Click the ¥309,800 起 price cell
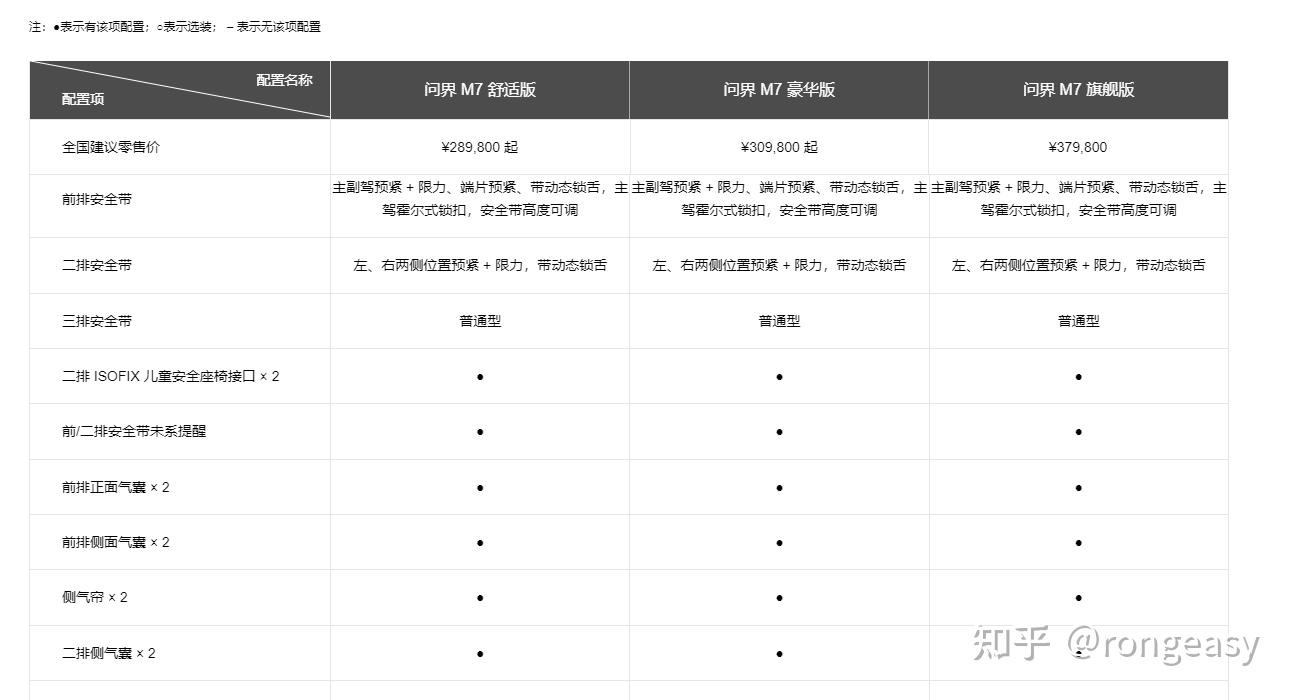Image resolution: width=1291 pixels, height=700 pixels. point(779,147)
